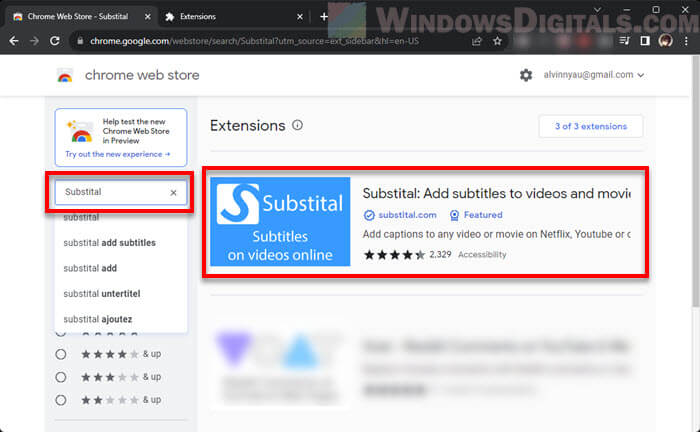
Task: Choose suggestion 'substital ajoutez'
Action: coord(121,319)
